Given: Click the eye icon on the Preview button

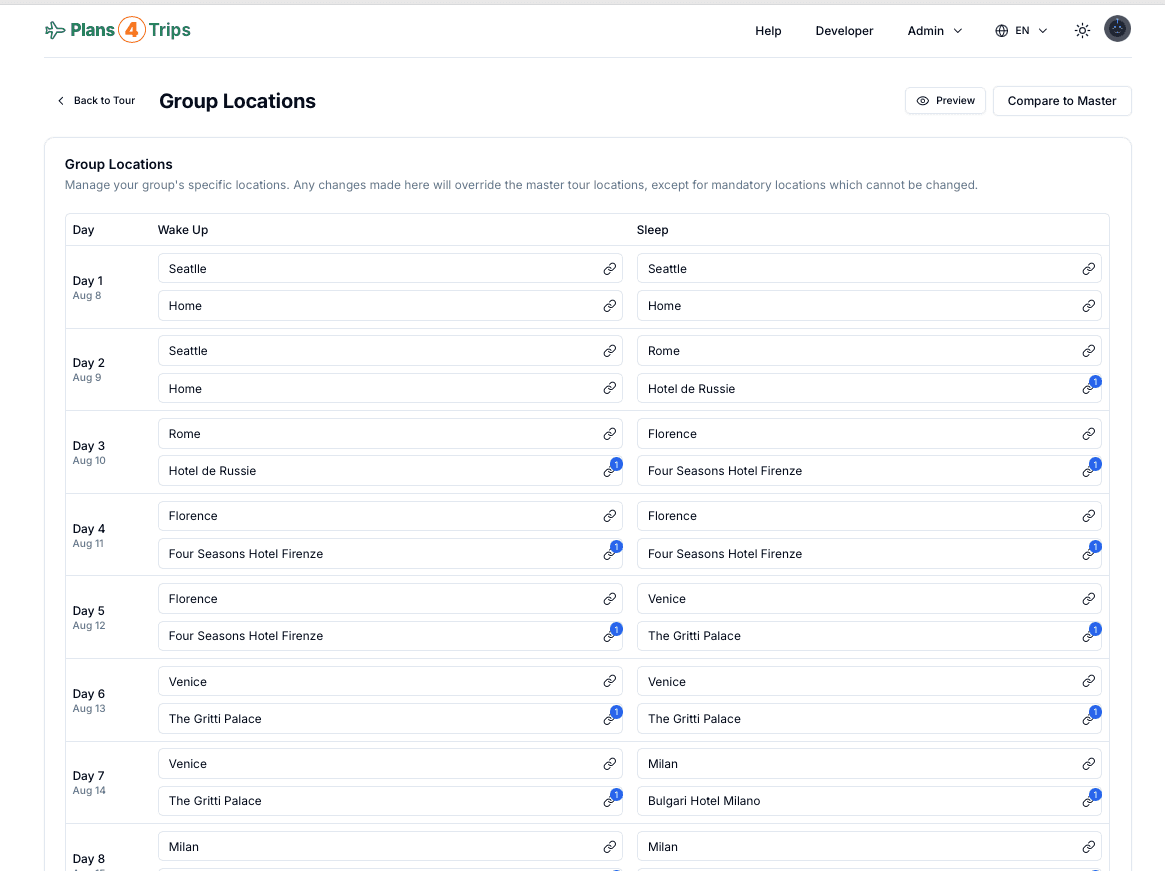Looking at the screenshot, I should (x=923, y=100).
